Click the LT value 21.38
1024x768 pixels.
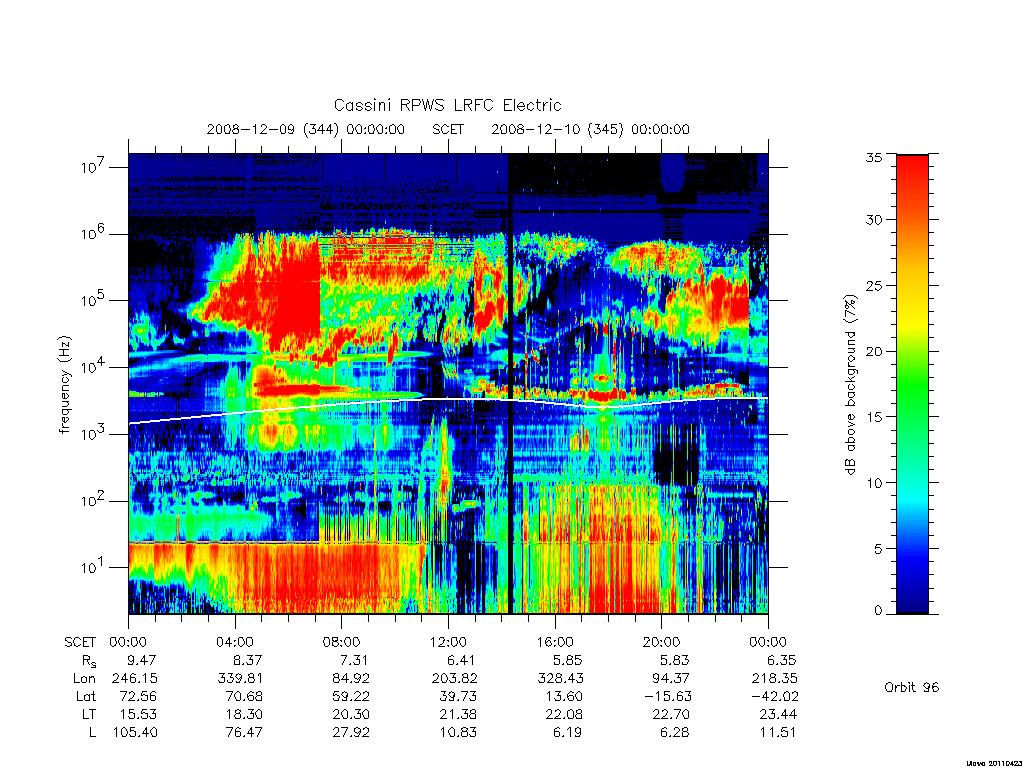(x=458, y=714)
